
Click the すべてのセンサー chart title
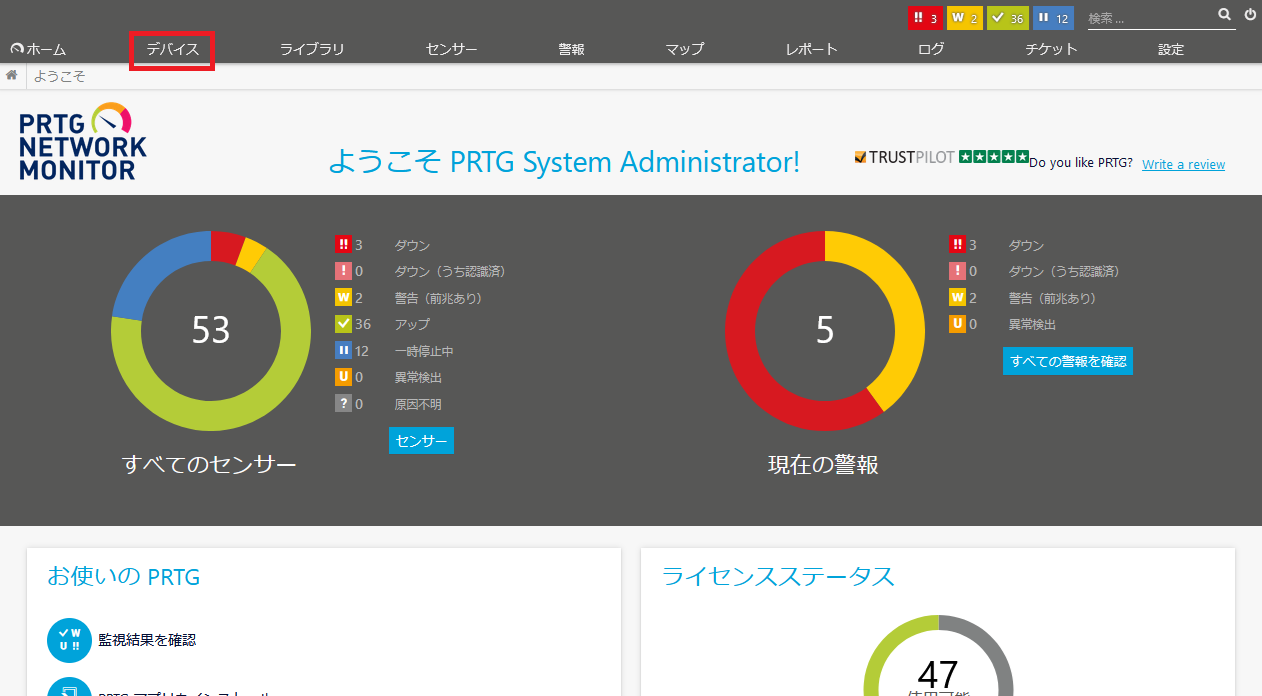pyautogui.click(x=210, y=464)
